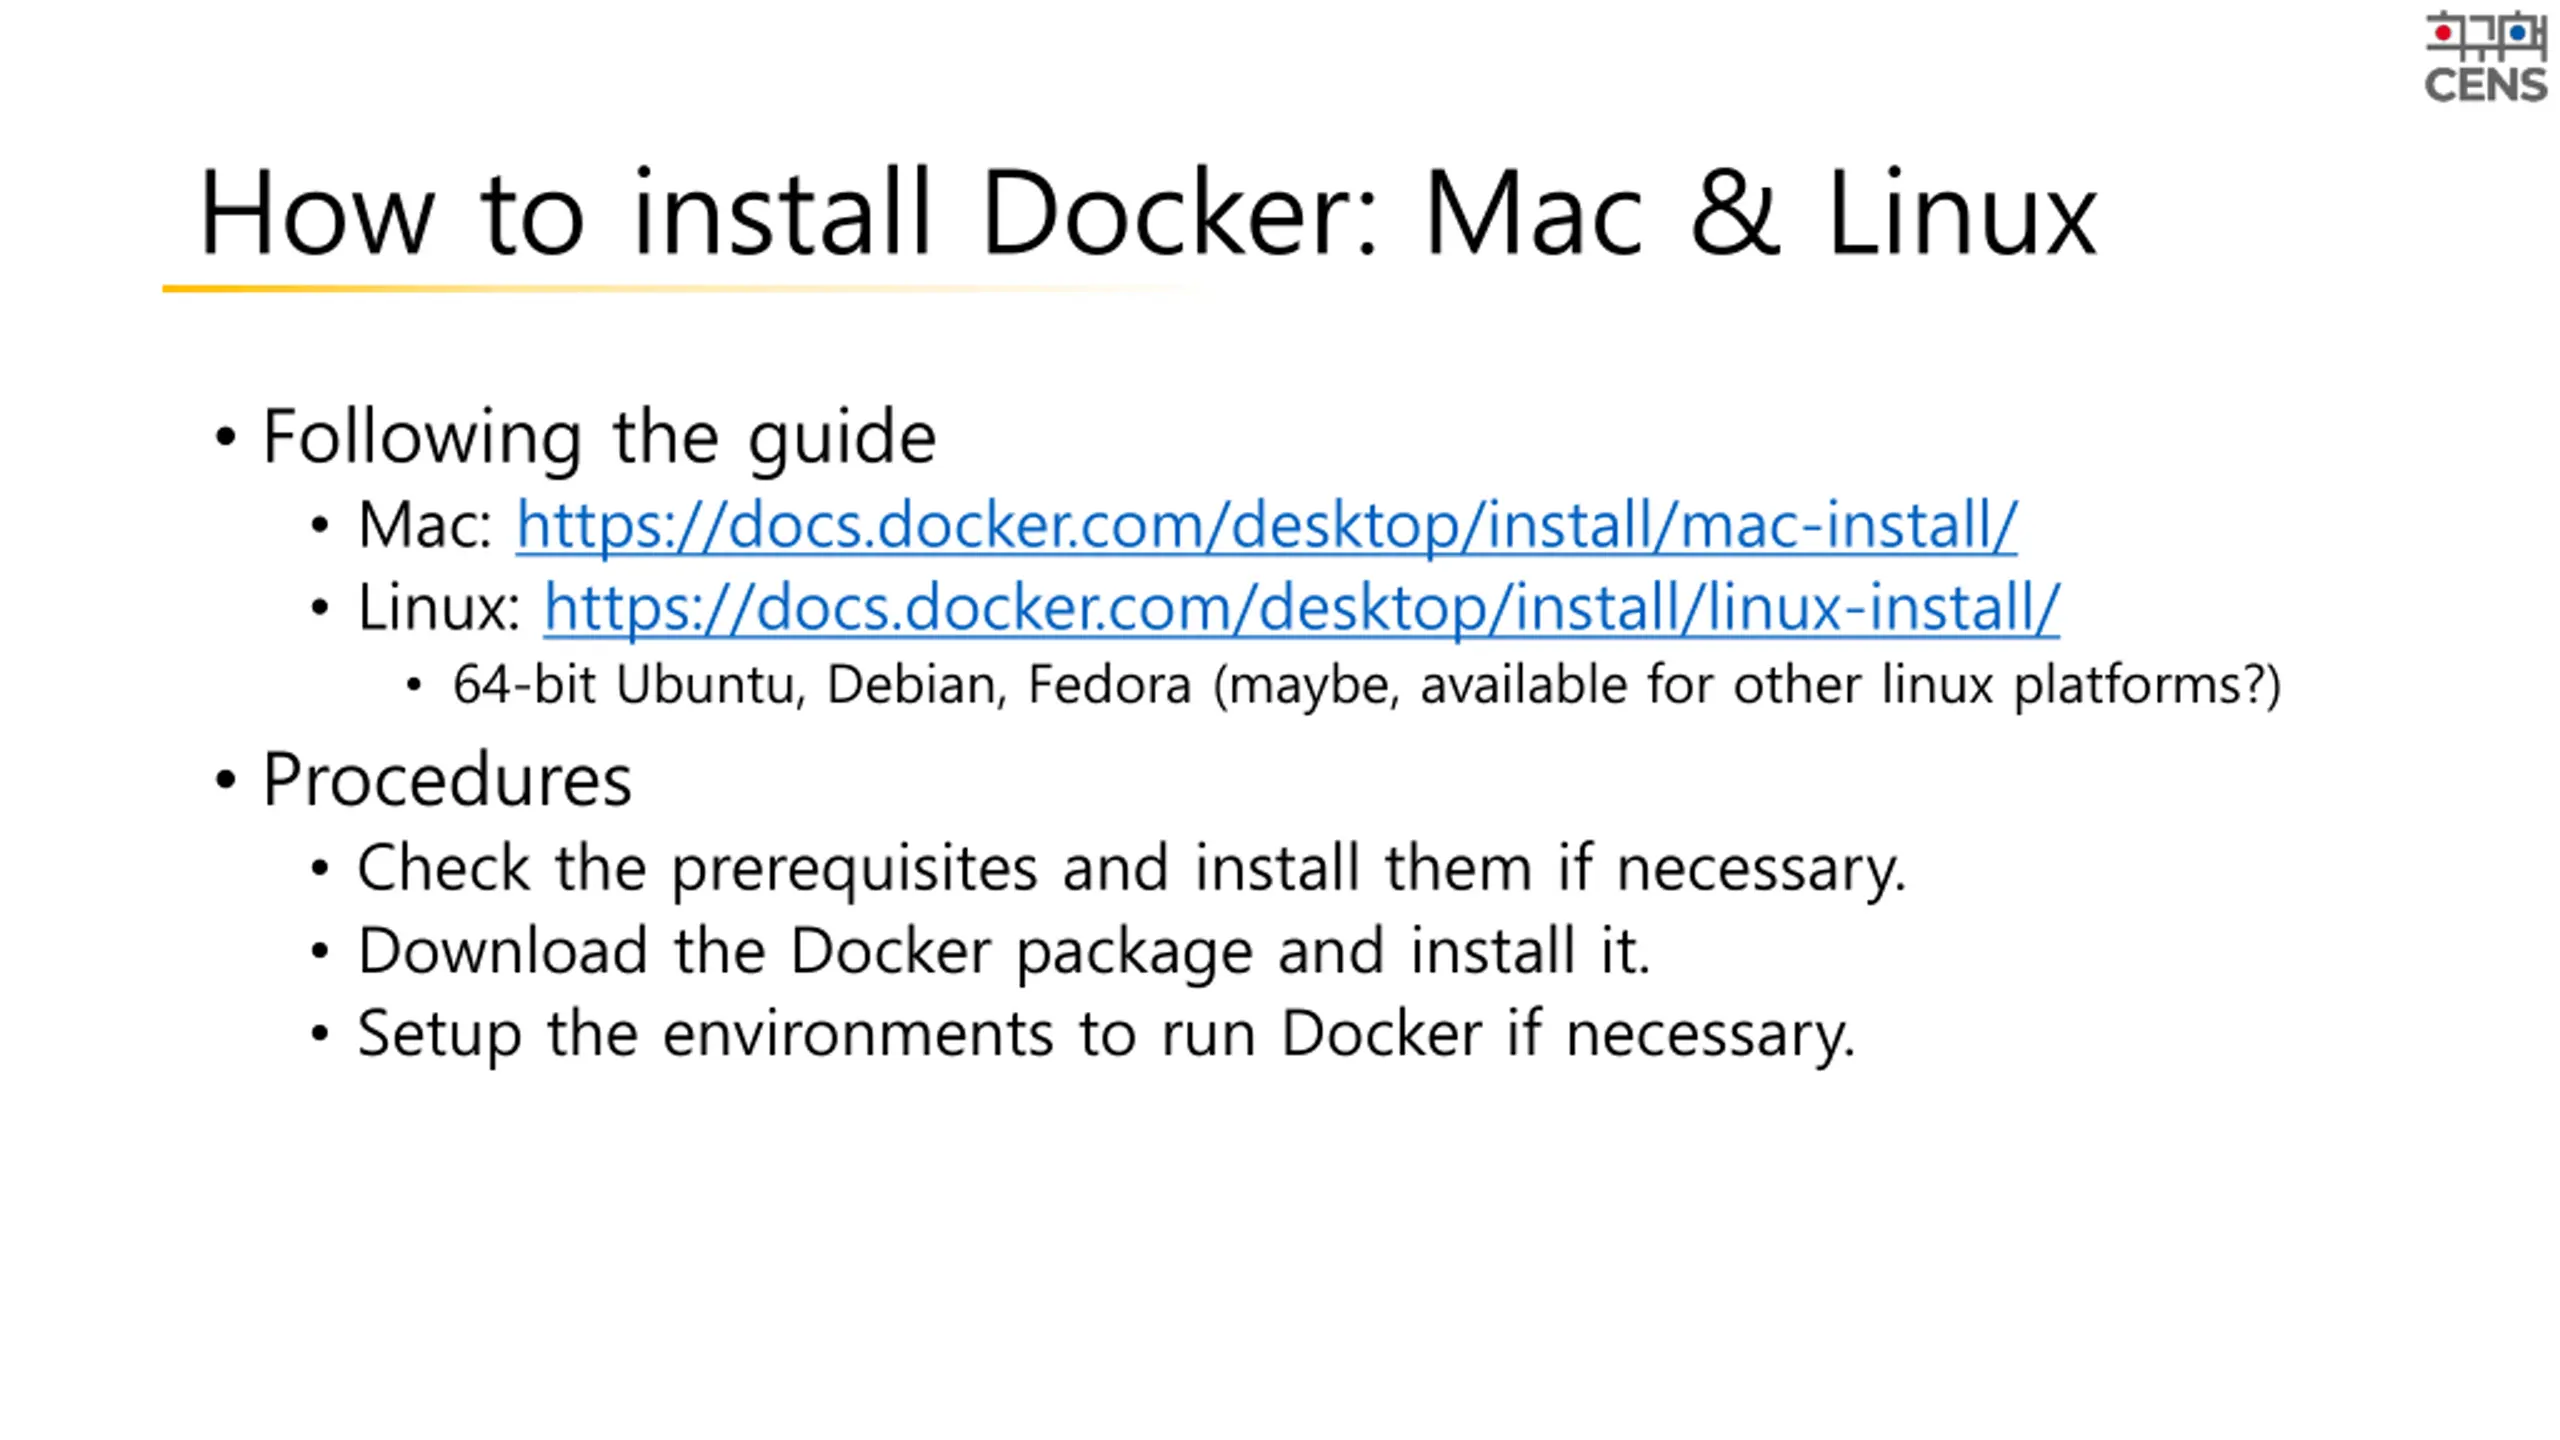2560x1440 pixels.
Task: Select the 'Following the guide' bullet text
Action: point(599,438)
